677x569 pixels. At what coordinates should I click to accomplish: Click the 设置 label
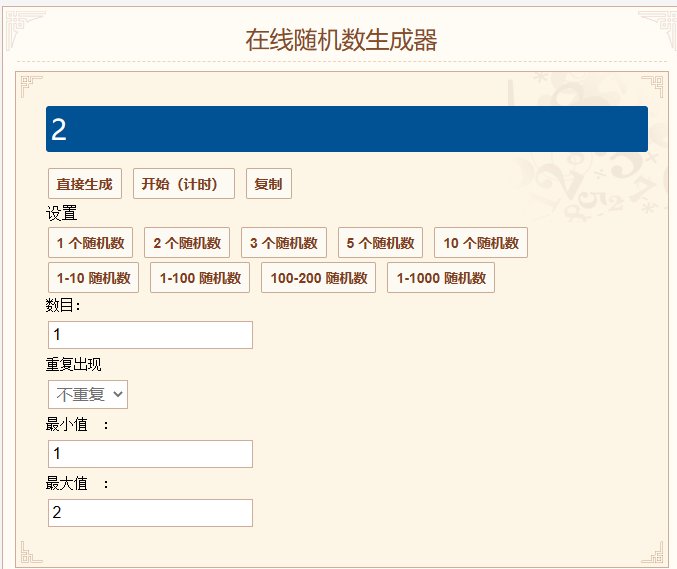click(x=62, y=213)
